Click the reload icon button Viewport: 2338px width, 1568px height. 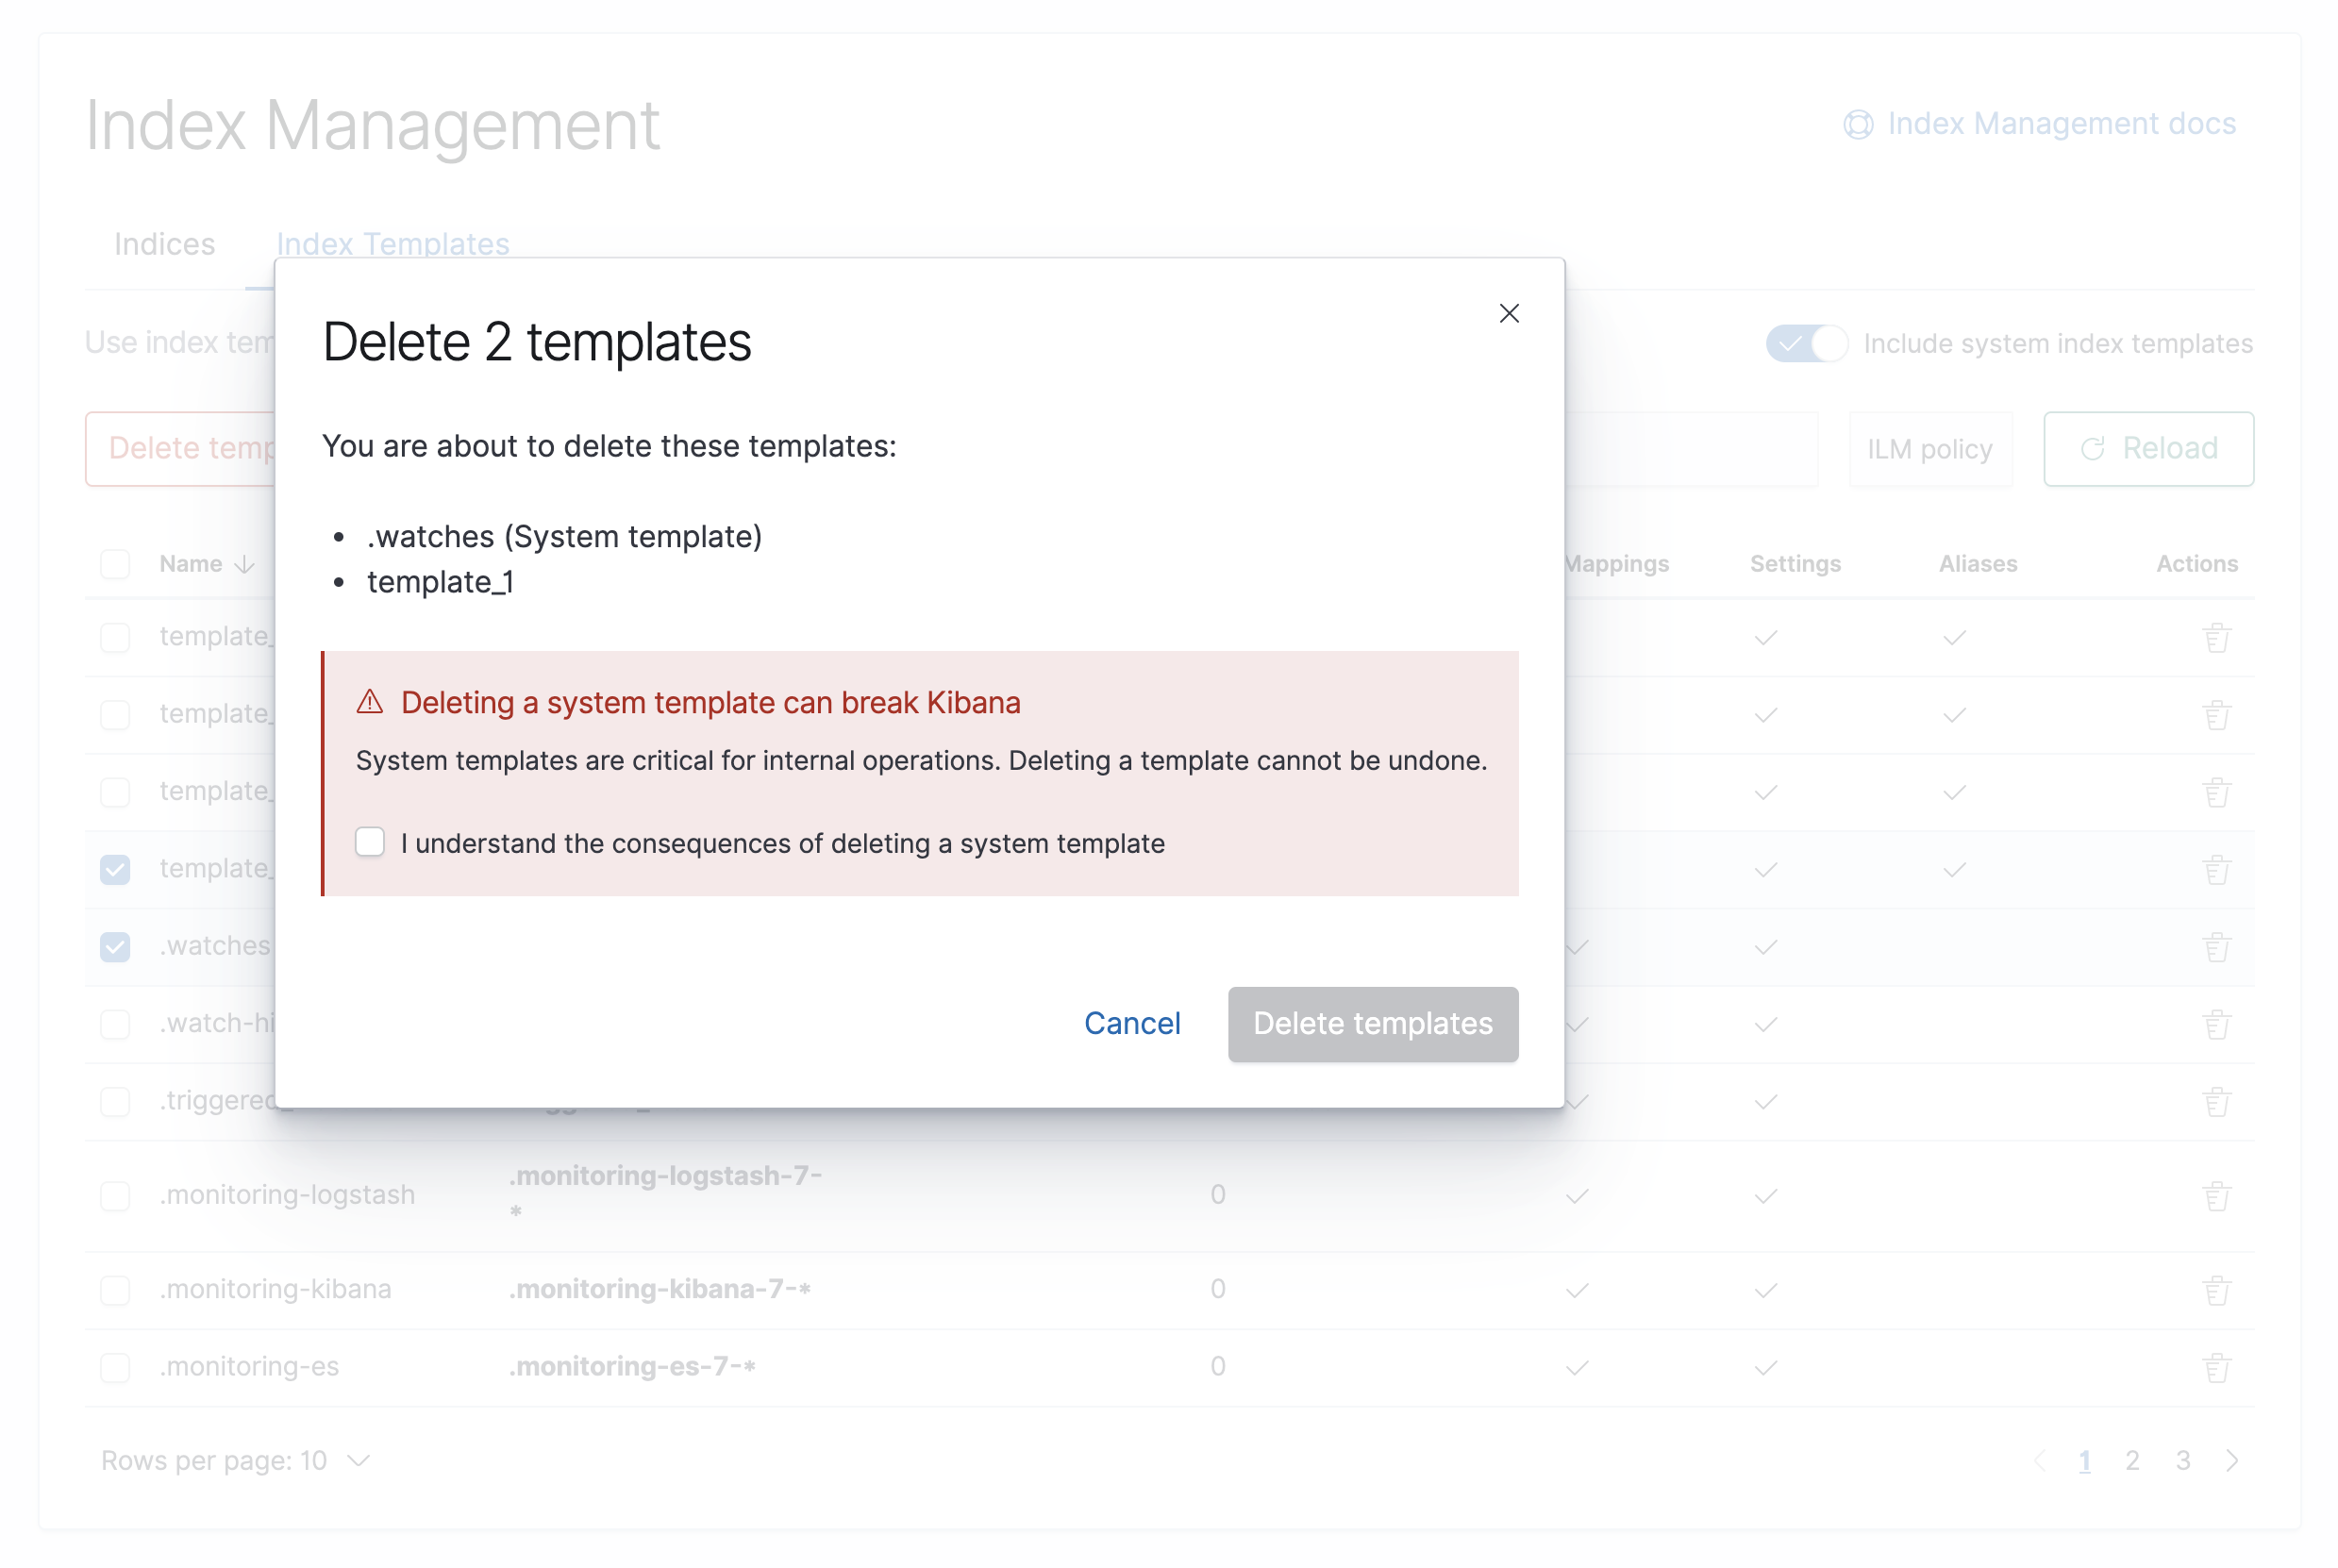point(2147,448)
